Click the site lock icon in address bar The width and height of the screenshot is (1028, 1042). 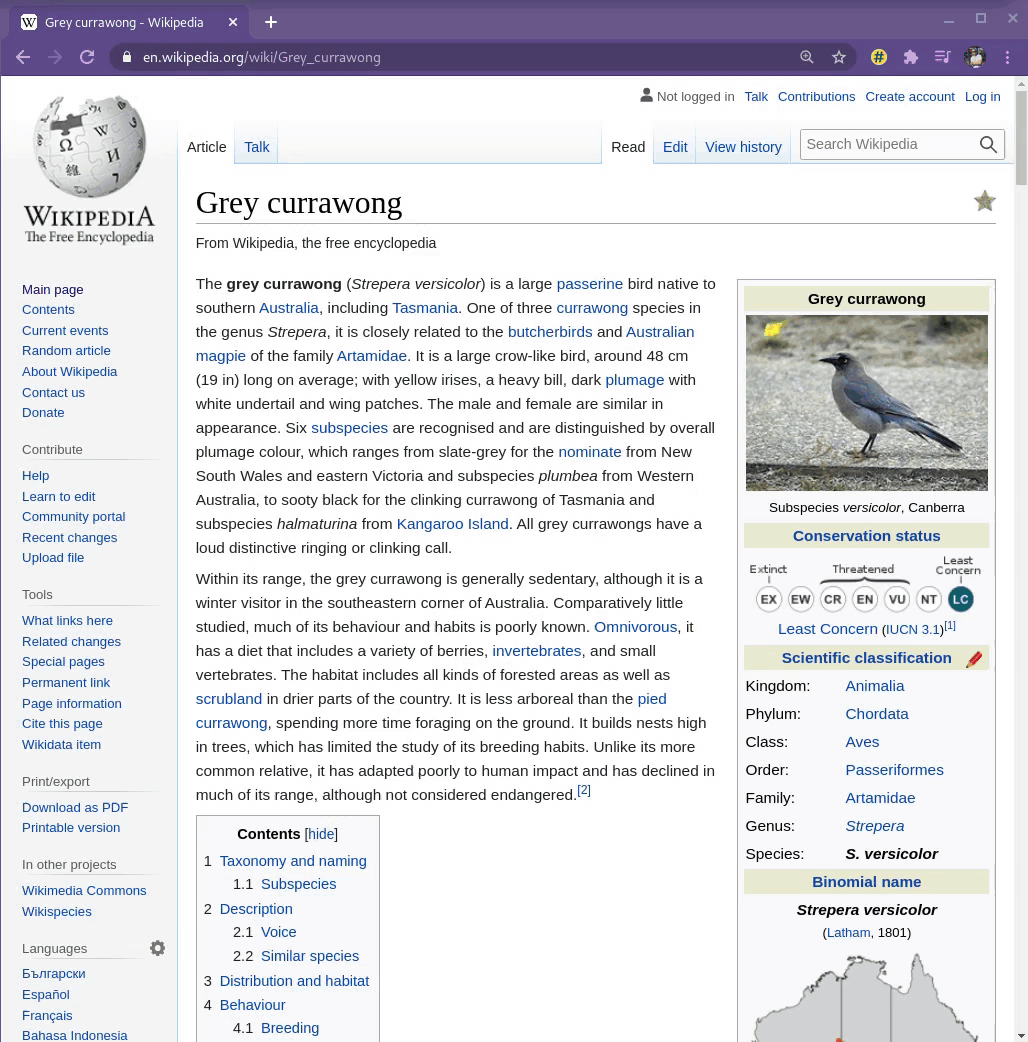(127, 57)
